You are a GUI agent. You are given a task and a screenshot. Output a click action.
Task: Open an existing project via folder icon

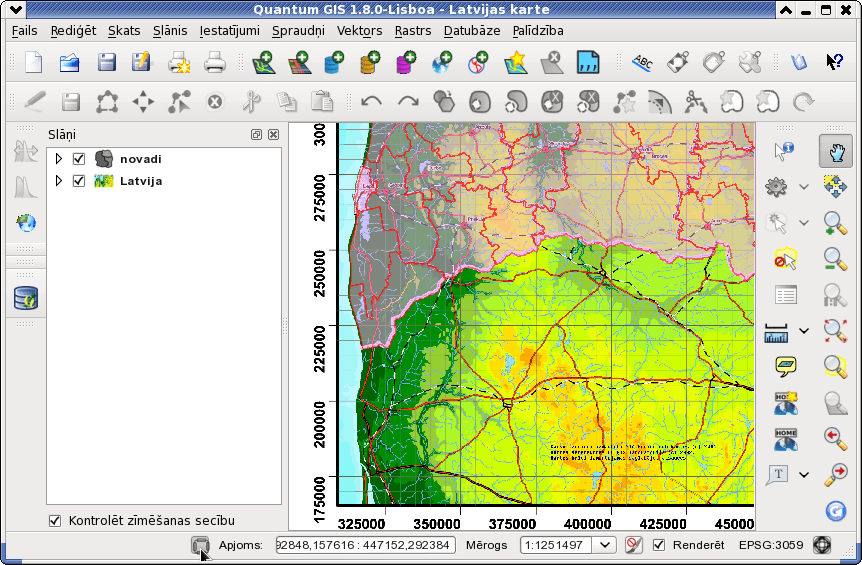tap(70, 63)
